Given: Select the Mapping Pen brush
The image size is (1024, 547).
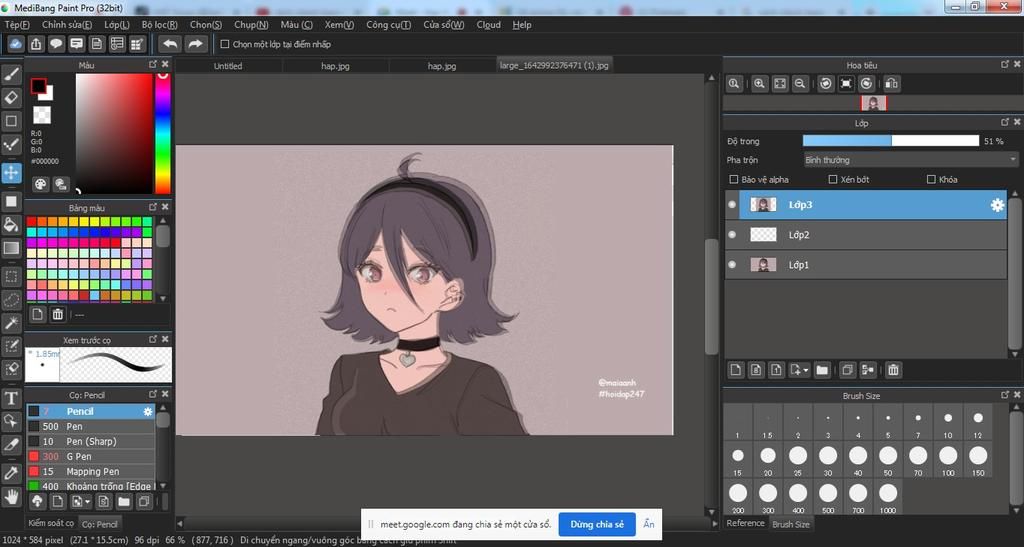Looking at the screenshot, I should coord(90,471).
